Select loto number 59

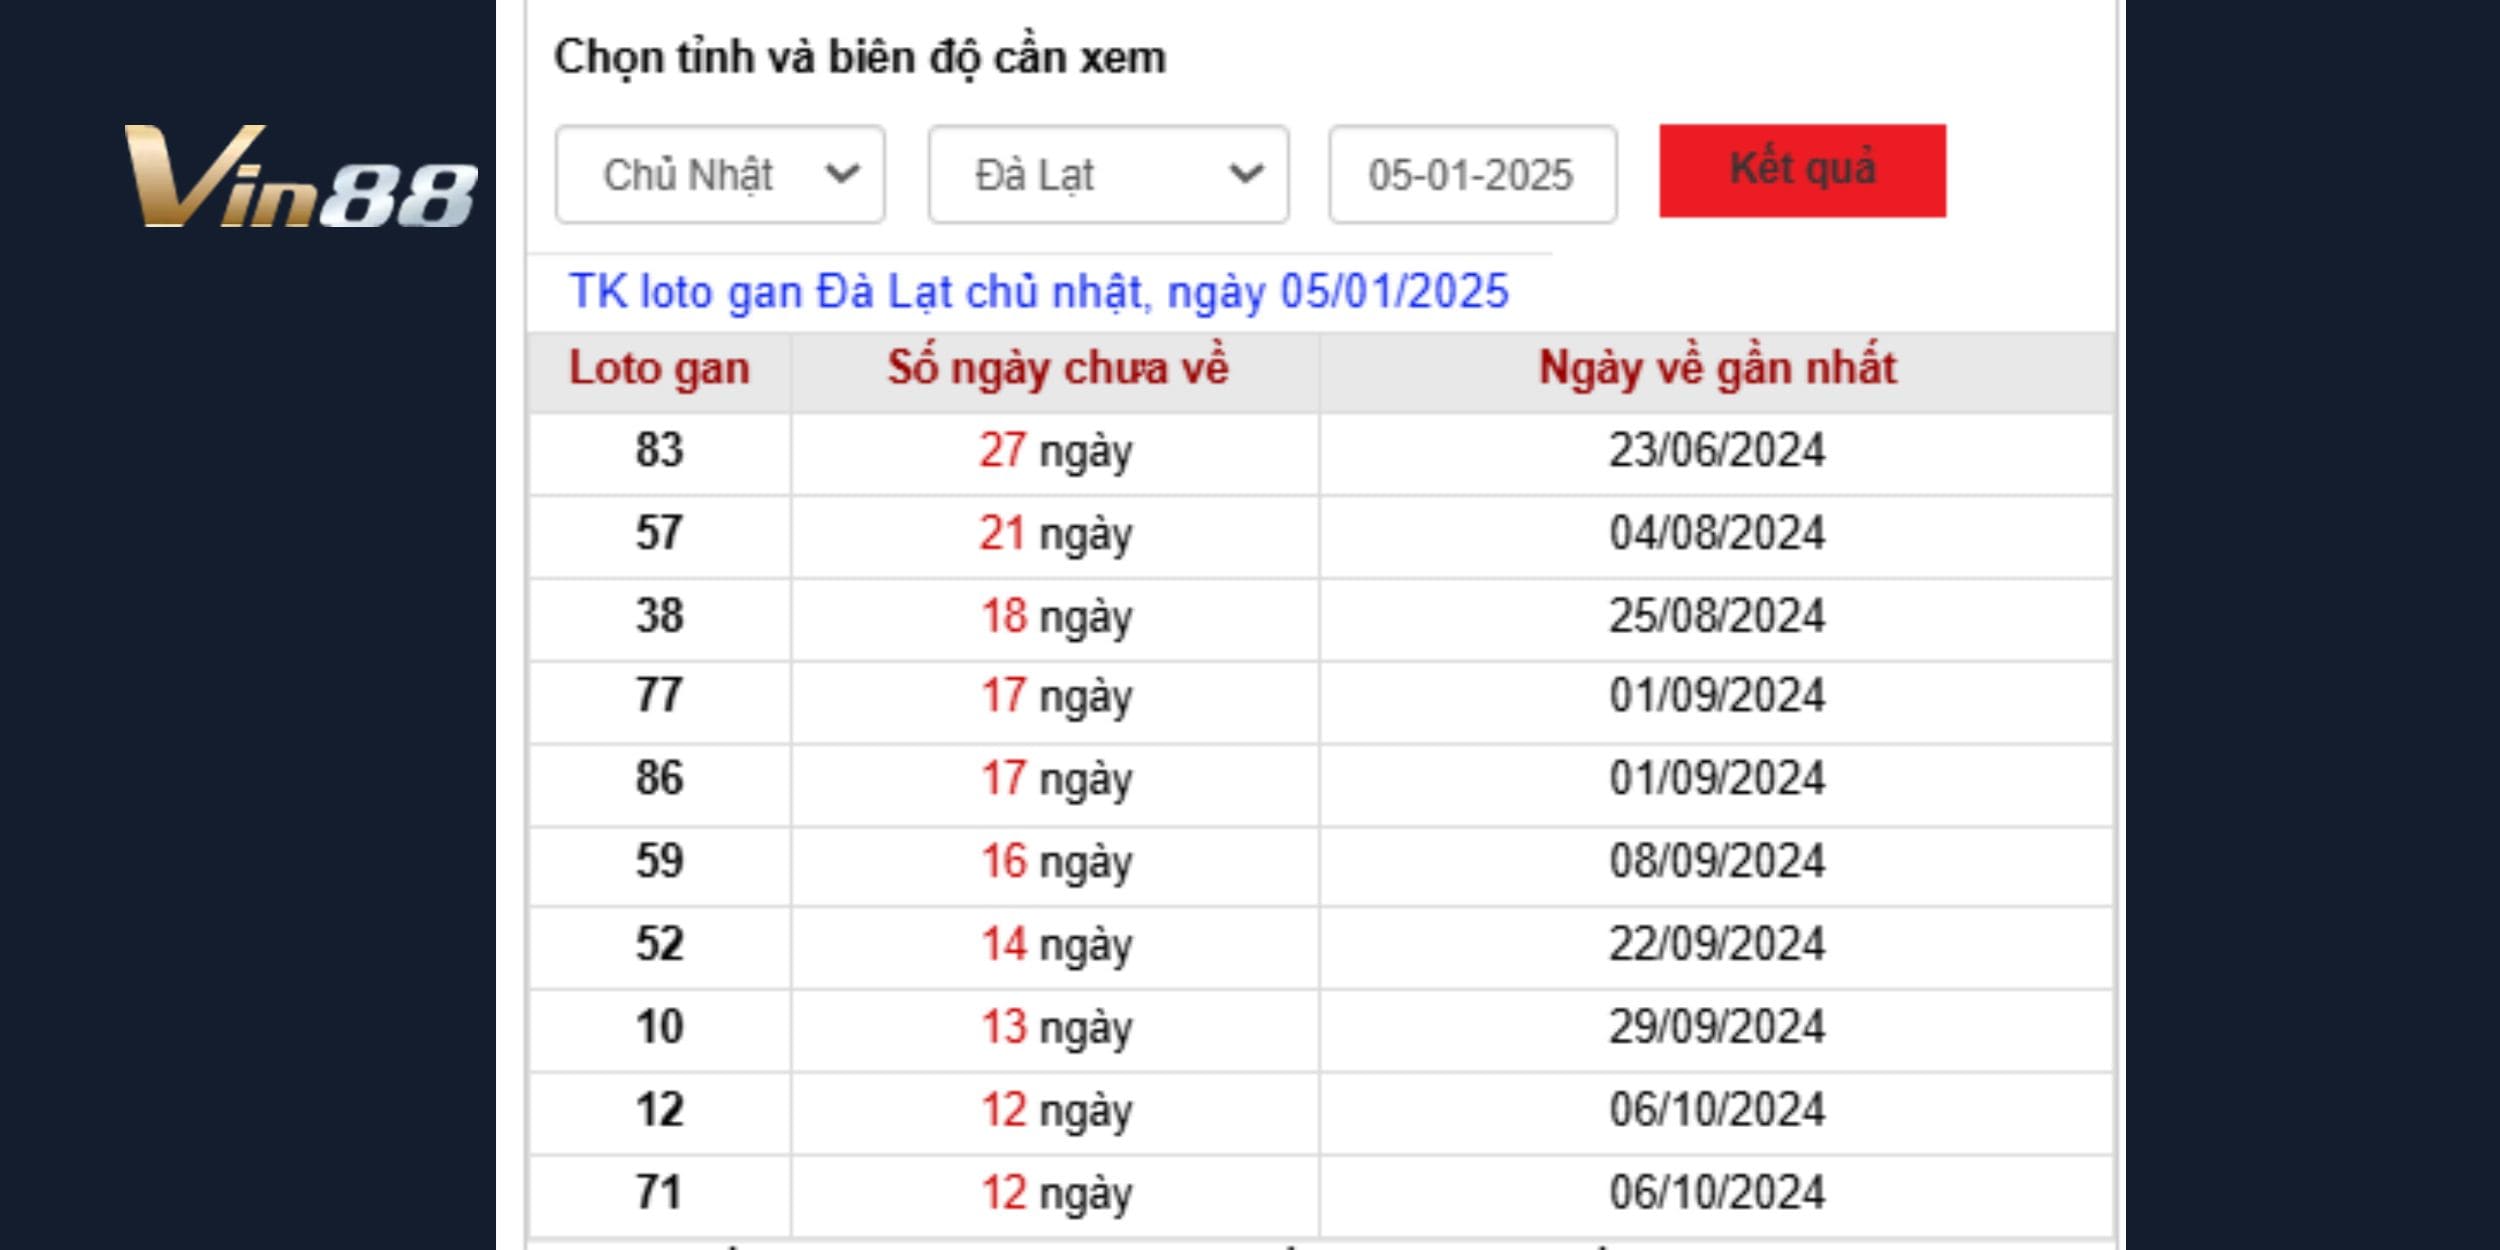point(659,862)
